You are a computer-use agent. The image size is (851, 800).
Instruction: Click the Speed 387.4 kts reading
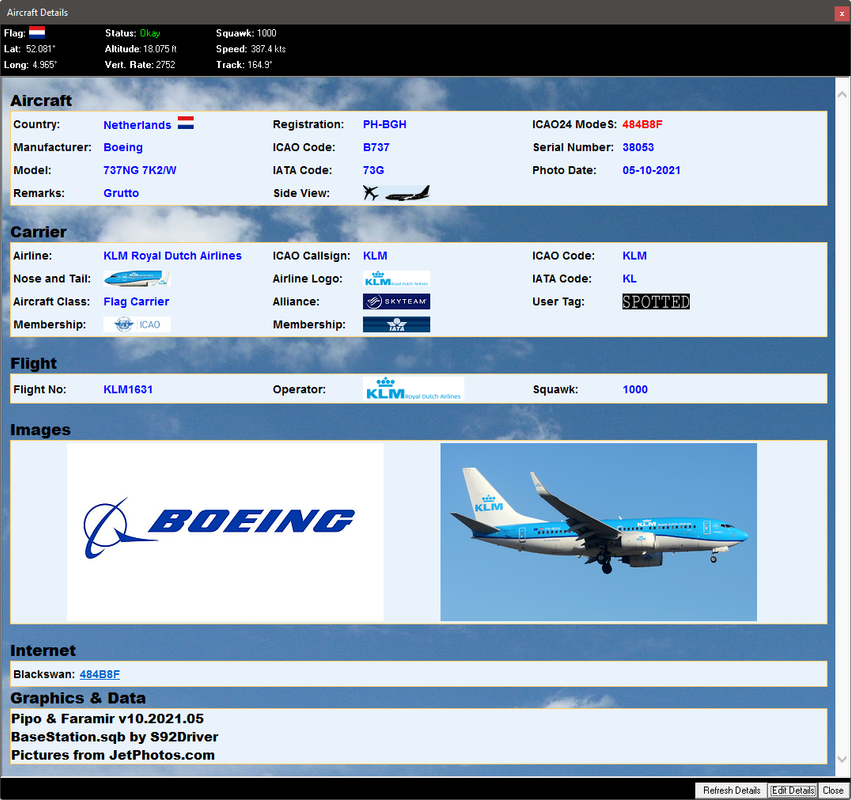coord(251,49)
